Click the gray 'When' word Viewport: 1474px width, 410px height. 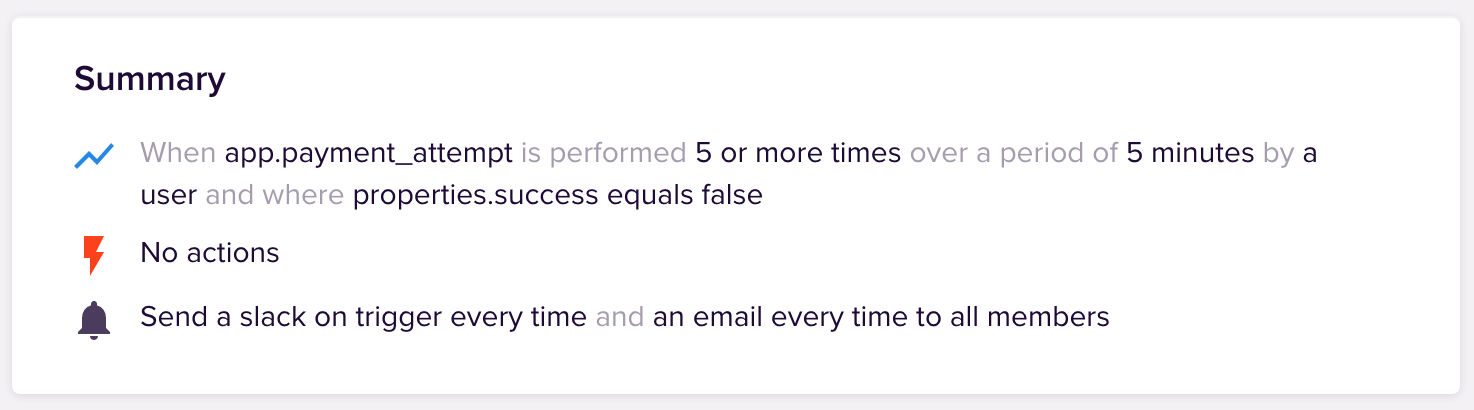pos(178,153)
